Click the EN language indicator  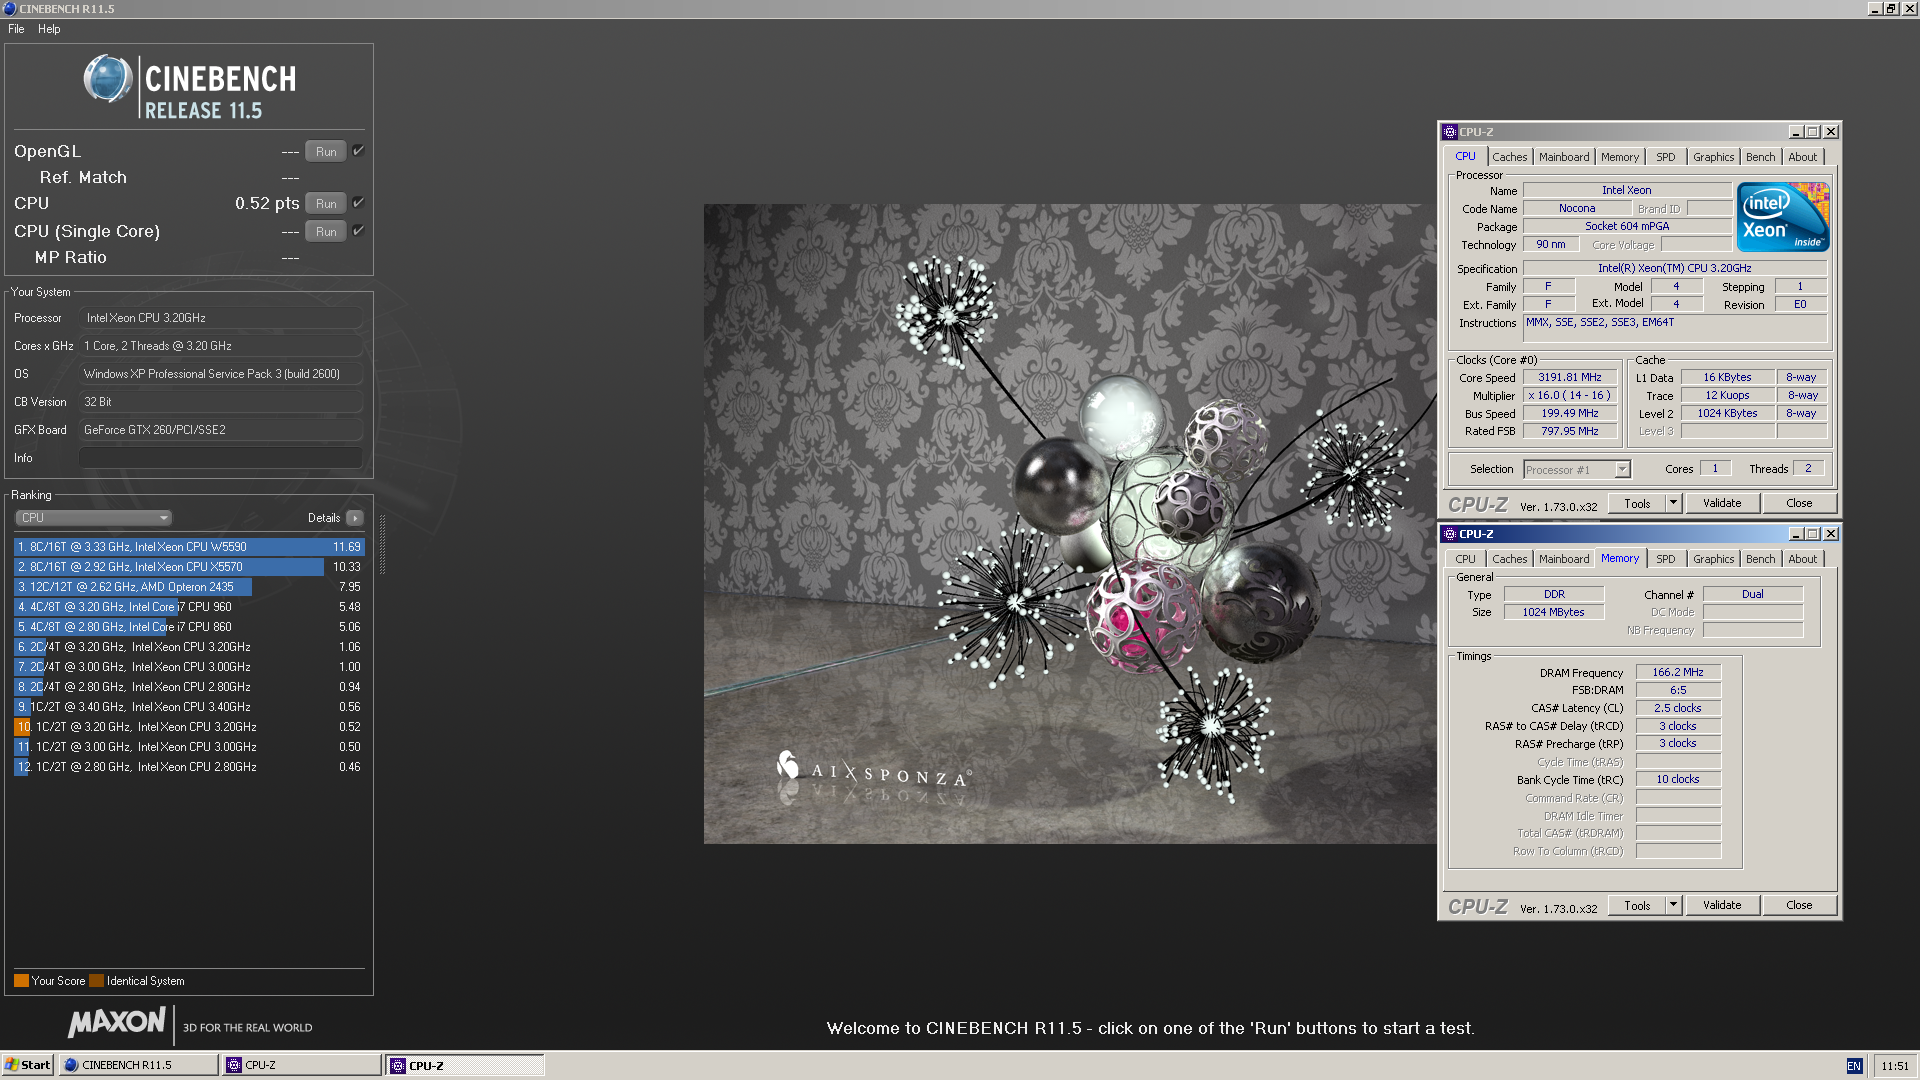tap(1854, 1066)
